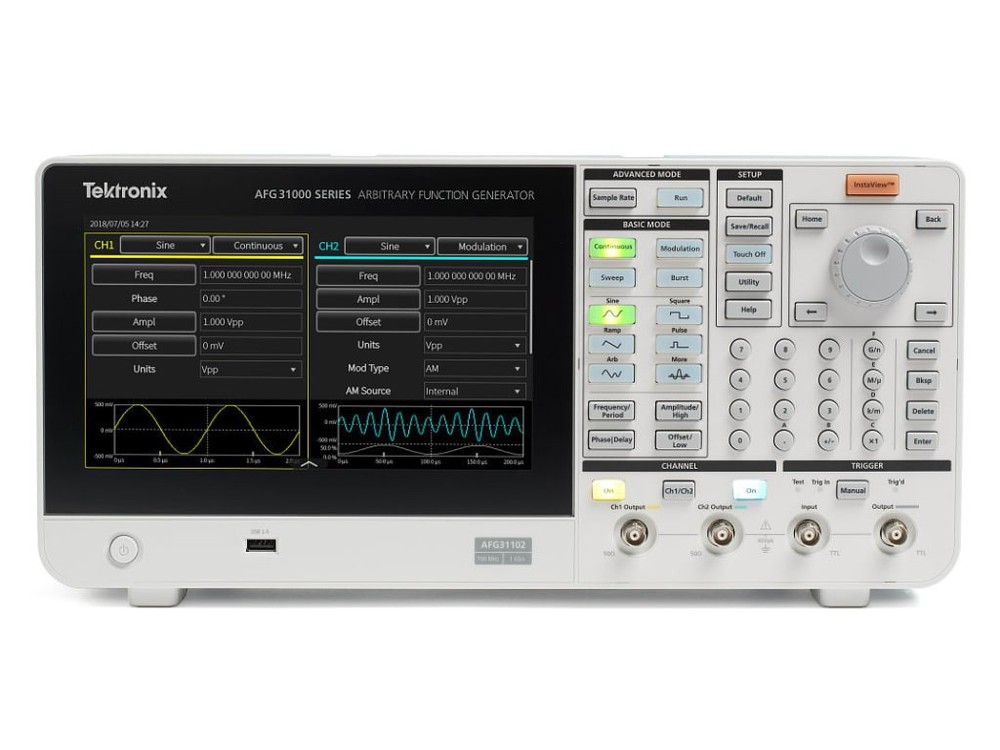
Task: Select the Ramp waveform icon
Action: tap(612, 346)
